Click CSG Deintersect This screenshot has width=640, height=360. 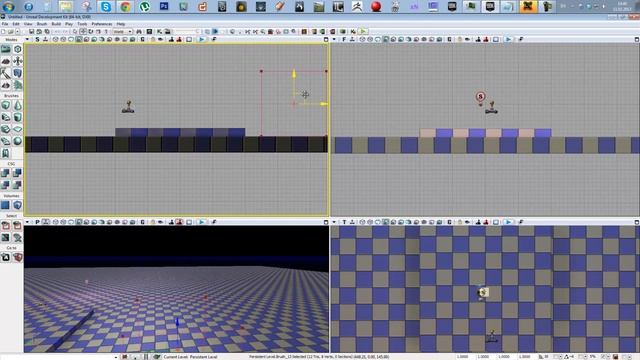point(18,185)
